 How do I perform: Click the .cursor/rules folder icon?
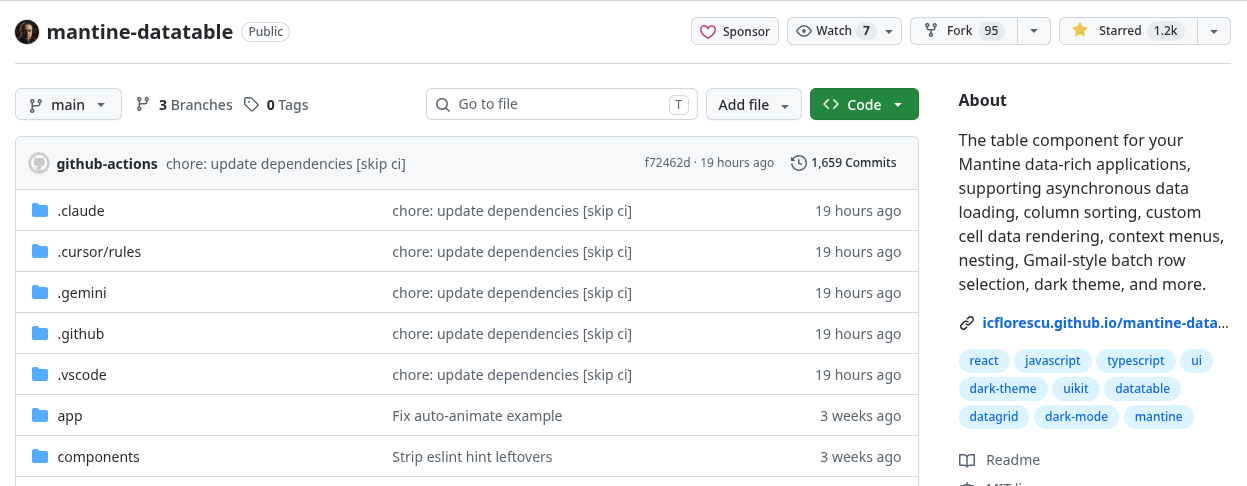[40, 252]
